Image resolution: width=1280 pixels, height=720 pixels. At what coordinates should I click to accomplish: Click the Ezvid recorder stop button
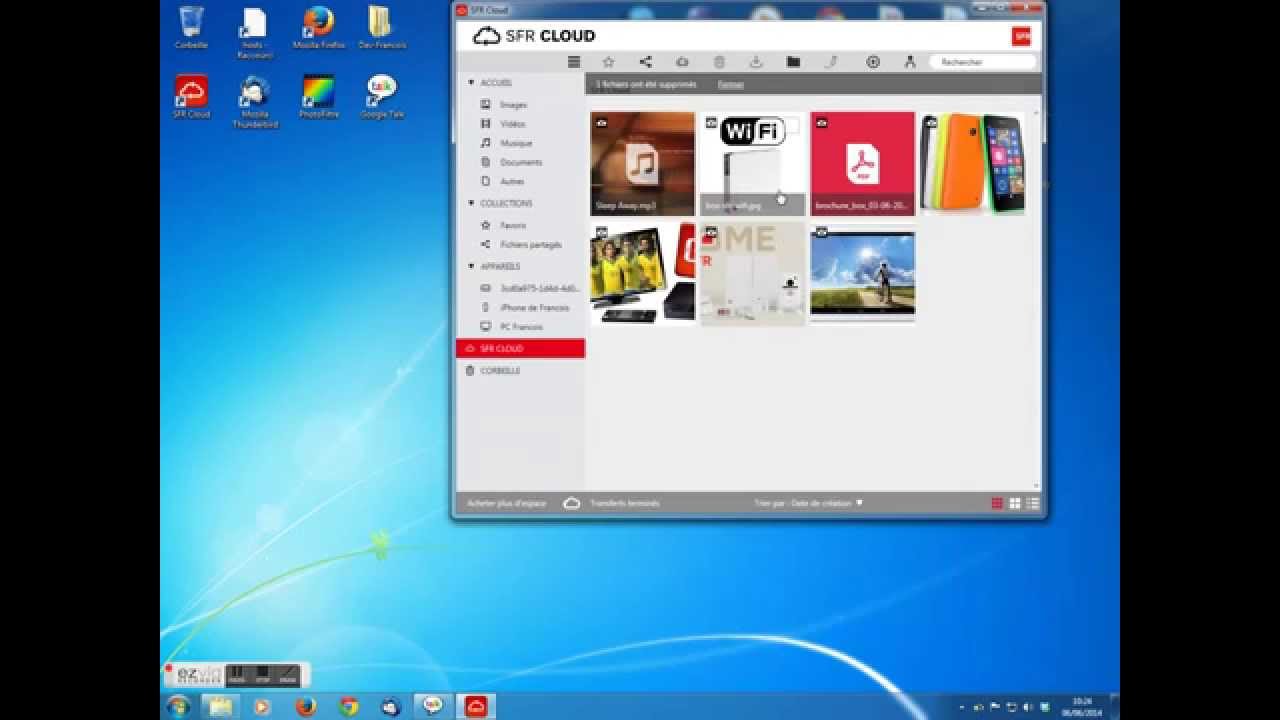click(263, 675)
